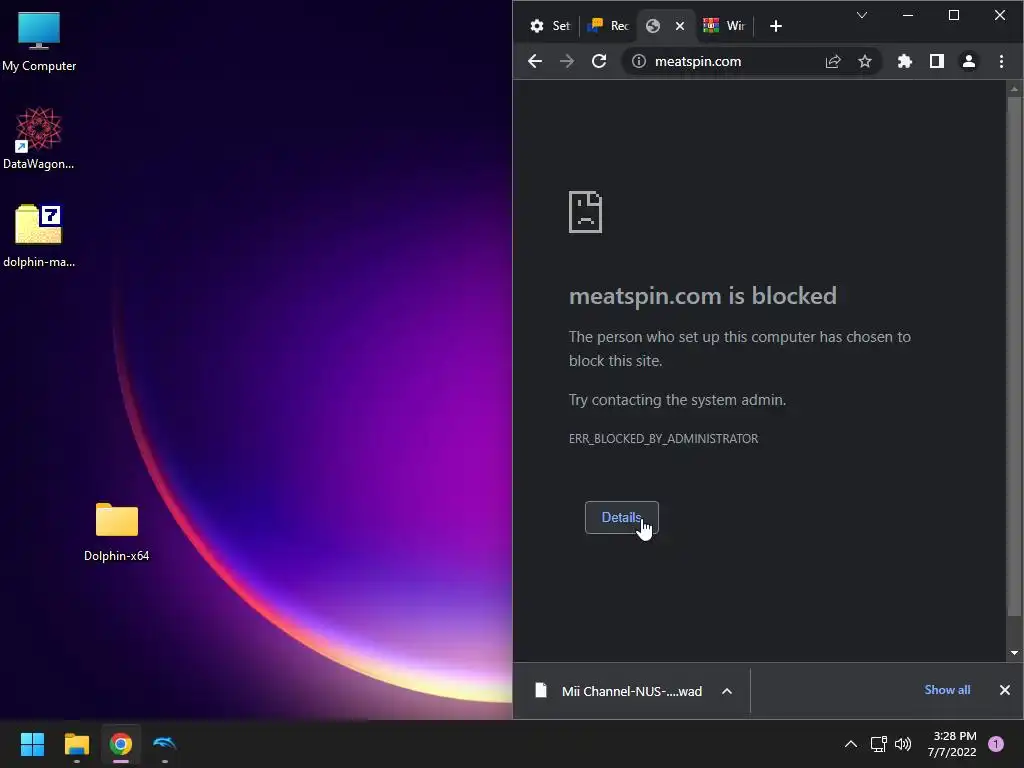
Task: Click the scroll down arrow
Action: (1014, 652)
